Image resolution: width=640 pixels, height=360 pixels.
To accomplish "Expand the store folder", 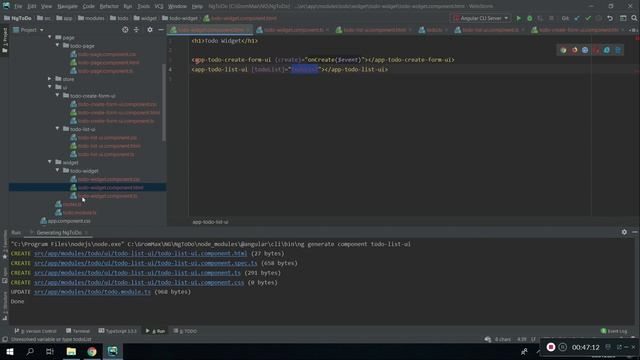I will click(x=50, y=79).
